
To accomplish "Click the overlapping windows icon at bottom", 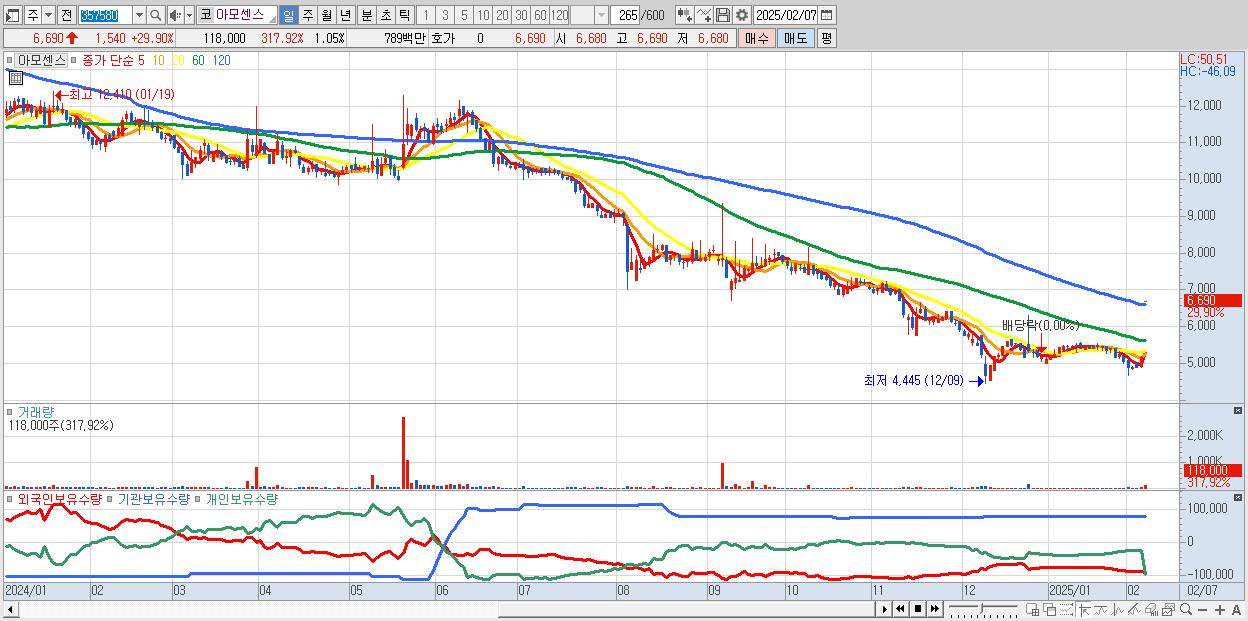I will [x=1050, y=610].
